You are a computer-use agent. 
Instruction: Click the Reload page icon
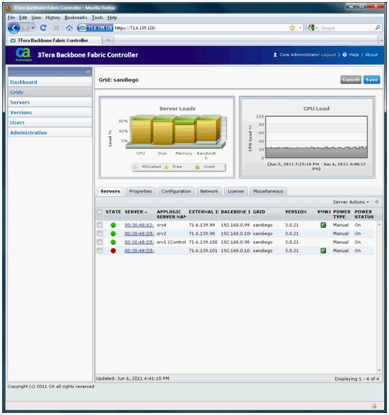click(x=43, y=28)
